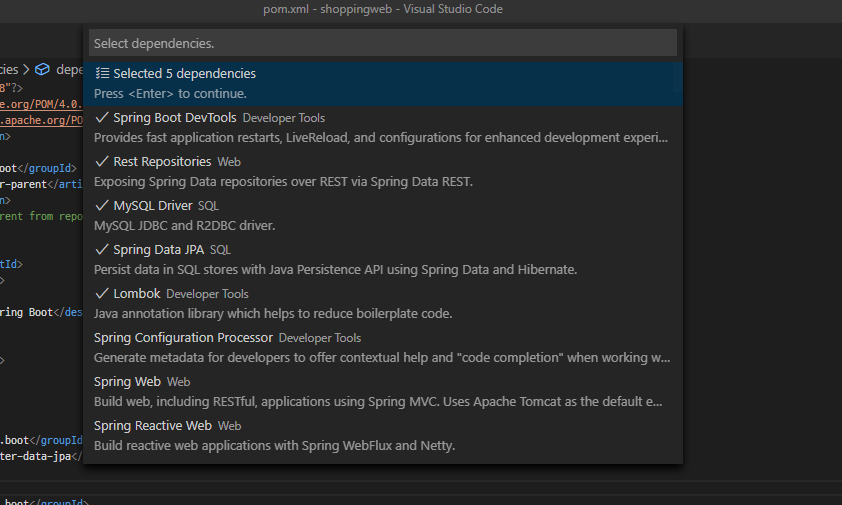Click the Press <Enter> to continue text
This screenshot has width=842, height=505.
(x=170, y=93)
